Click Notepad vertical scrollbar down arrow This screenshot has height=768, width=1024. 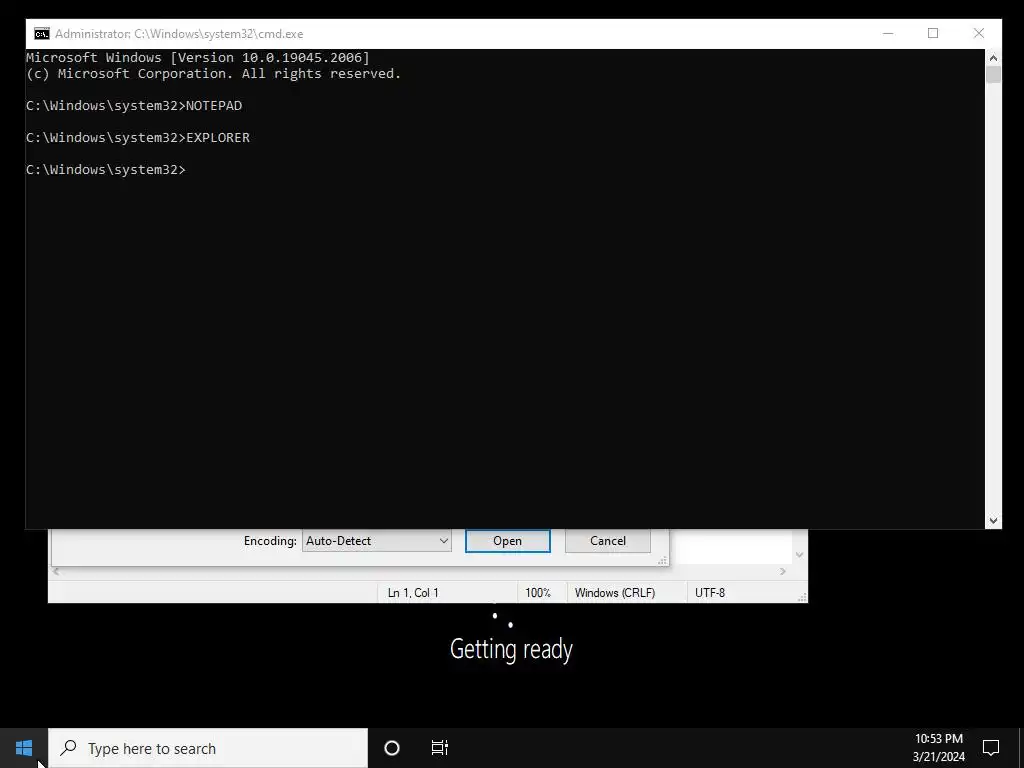pos(799,555)
